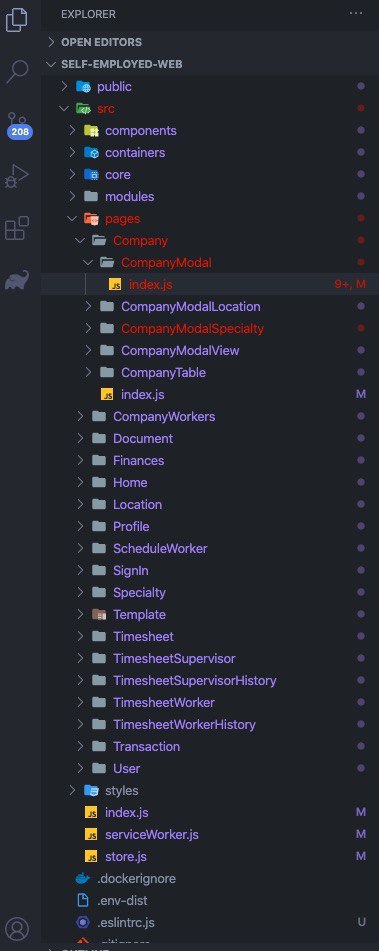Expand the Finances folder chevron
379x951 pixels.
(x=81, y=460)
